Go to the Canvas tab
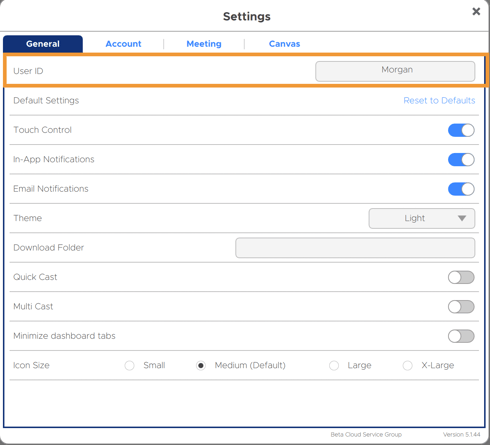The height and width of the screenshot is (445, 490). pyautogui.click(x=284, y=44)
